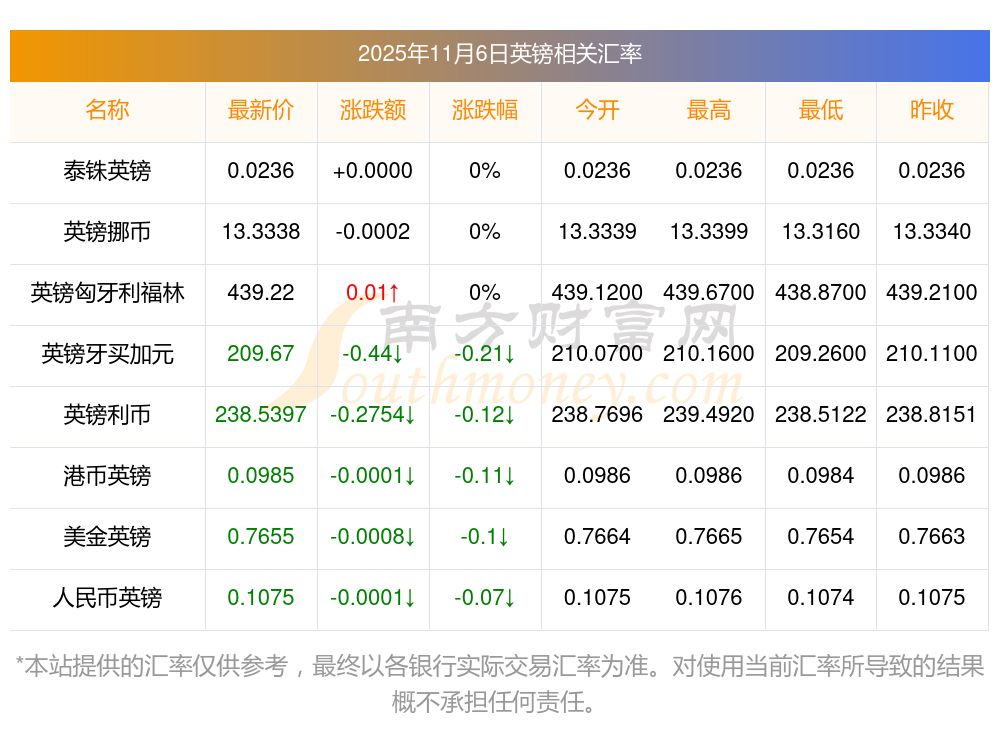The height and width of the screenshot is (733, 1000).
Task: Click previous close 0.7663
Action: 932,537
